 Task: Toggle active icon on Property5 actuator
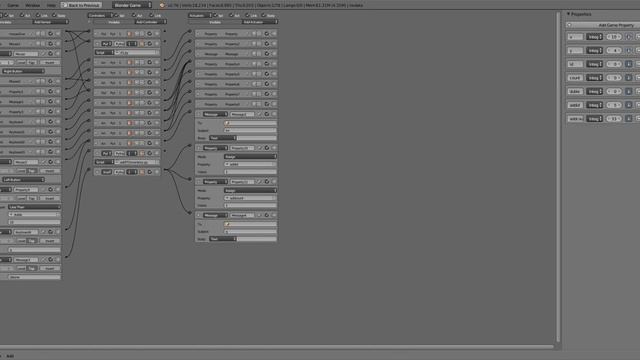point(267,74)
